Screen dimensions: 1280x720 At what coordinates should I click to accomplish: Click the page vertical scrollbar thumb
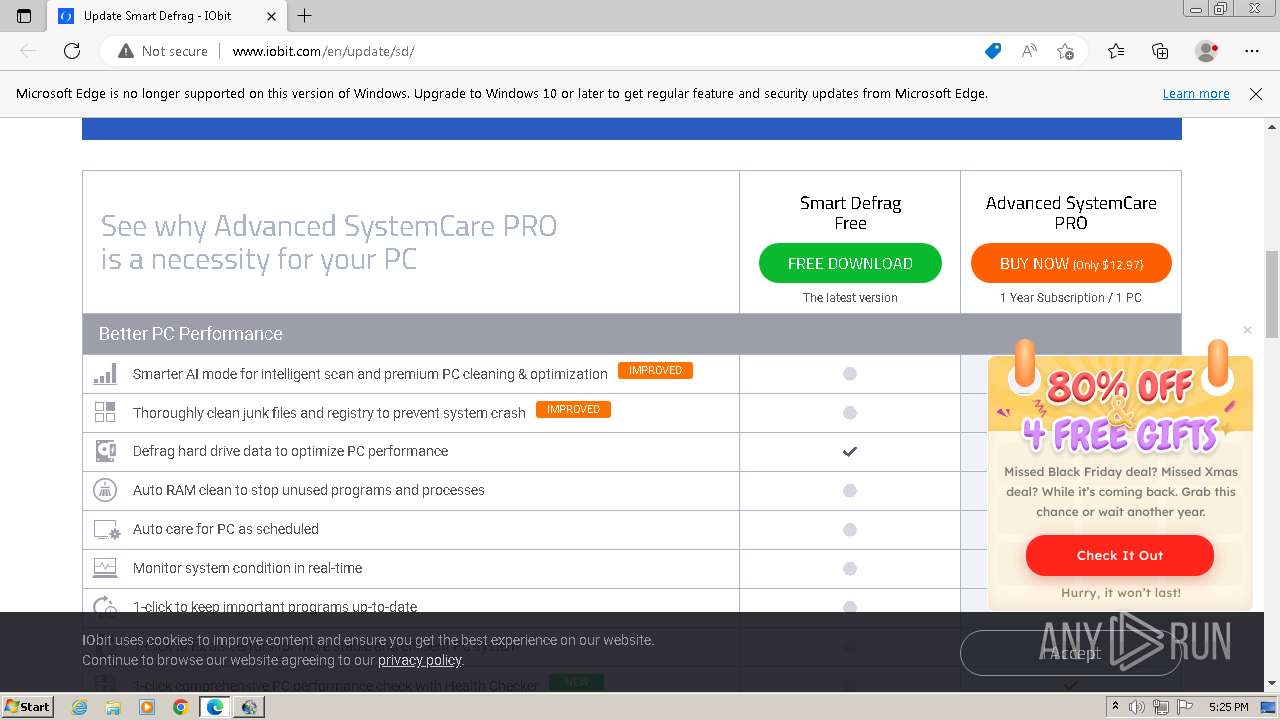(x=1272, y=294)
